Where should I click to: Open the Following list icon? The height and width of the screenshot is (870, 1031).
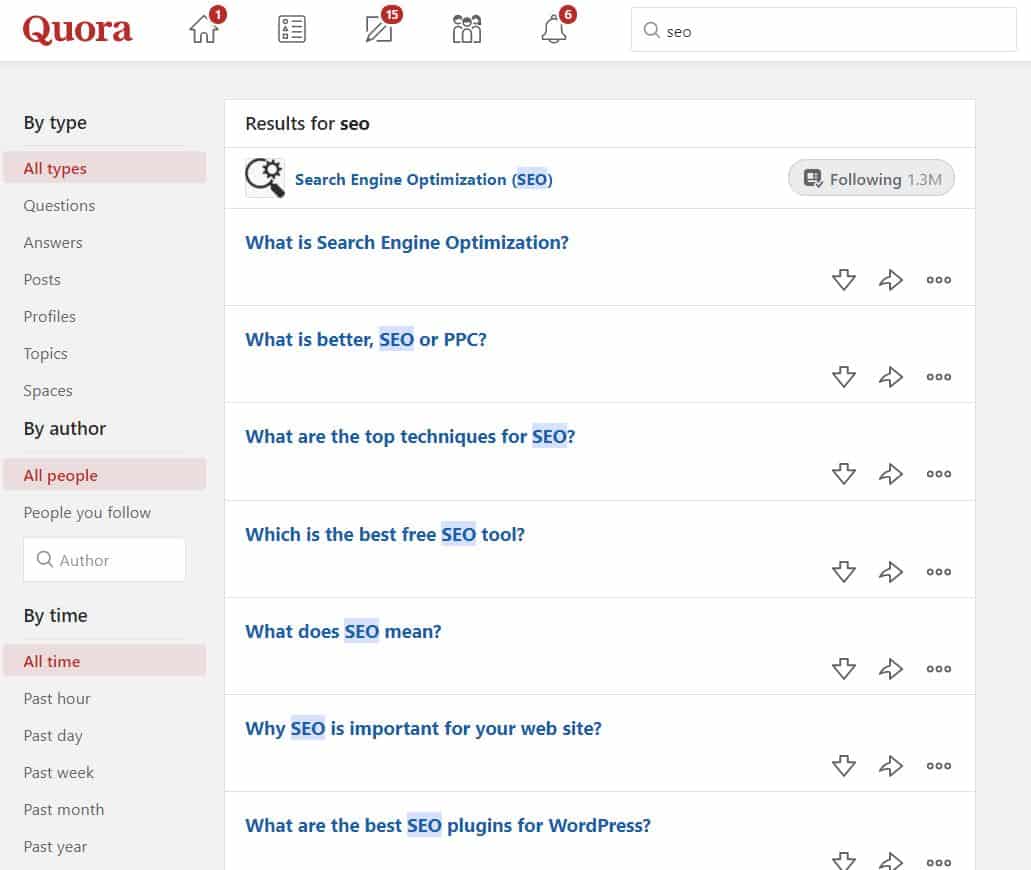[291, 29]
